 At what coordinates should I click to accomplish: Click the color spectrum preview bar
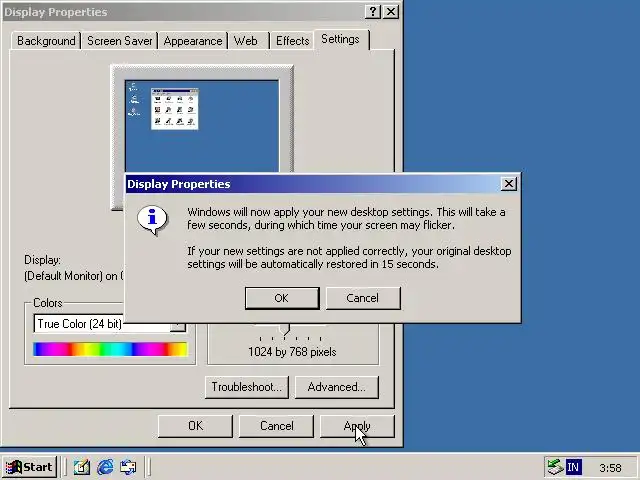click(110, 349)
